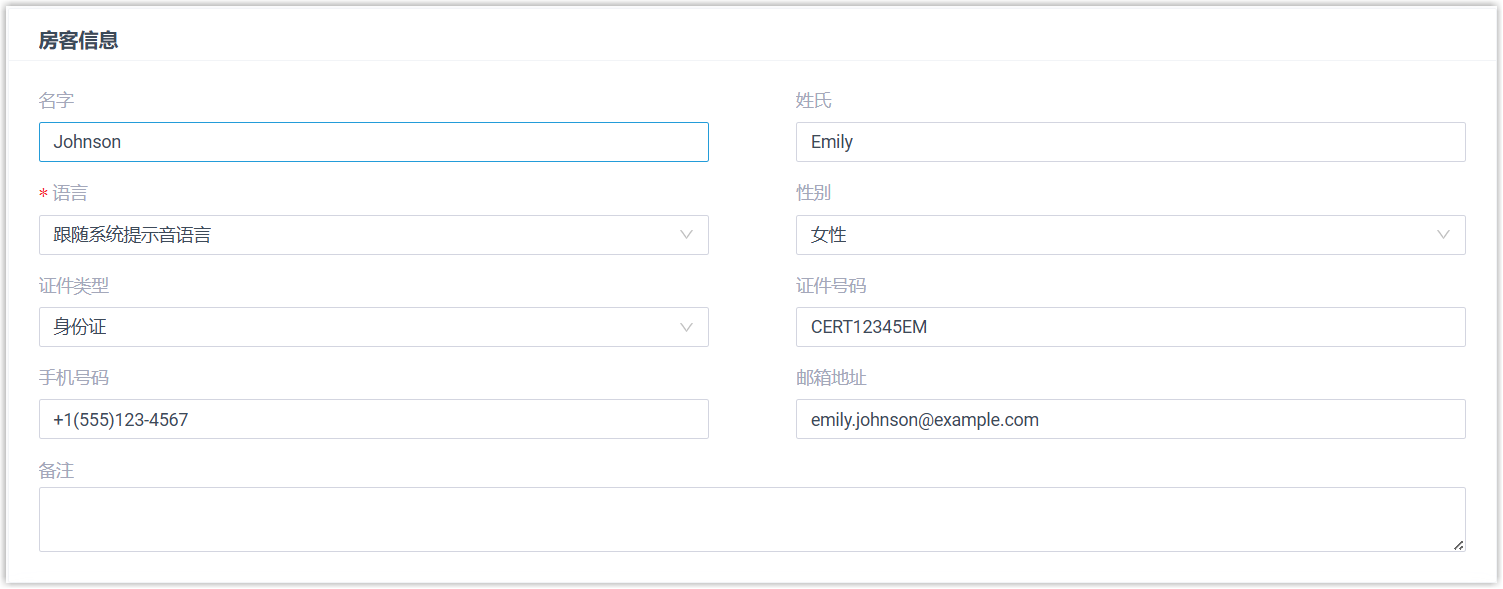Screen dimensions: 1503x589
Task: Click the 证件号码 field with CERT12345EM
Action: (x=1130, y=327)
